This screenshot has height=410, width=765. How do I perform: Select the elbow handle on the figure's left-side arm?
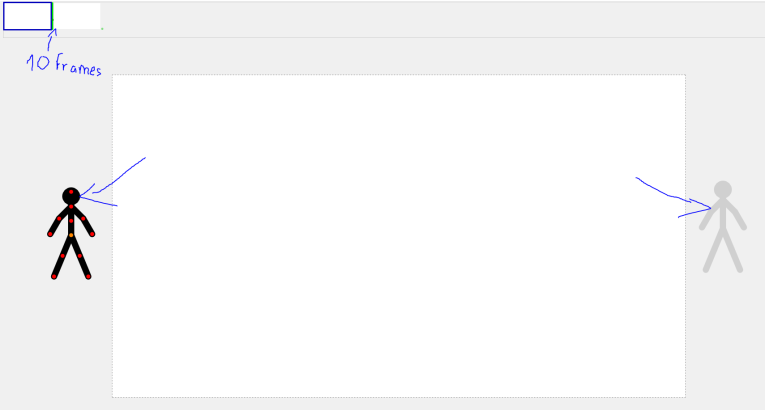pyautogui.click(x=59, y=219)
